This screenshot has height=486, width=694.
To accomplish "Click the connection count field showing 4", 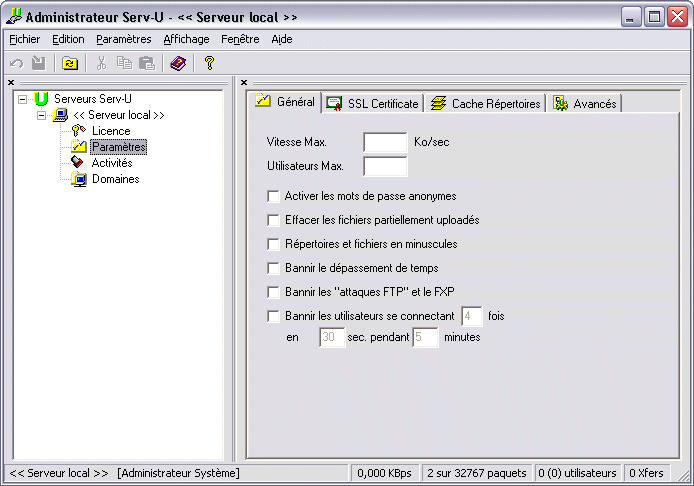I will click(471, 316).
